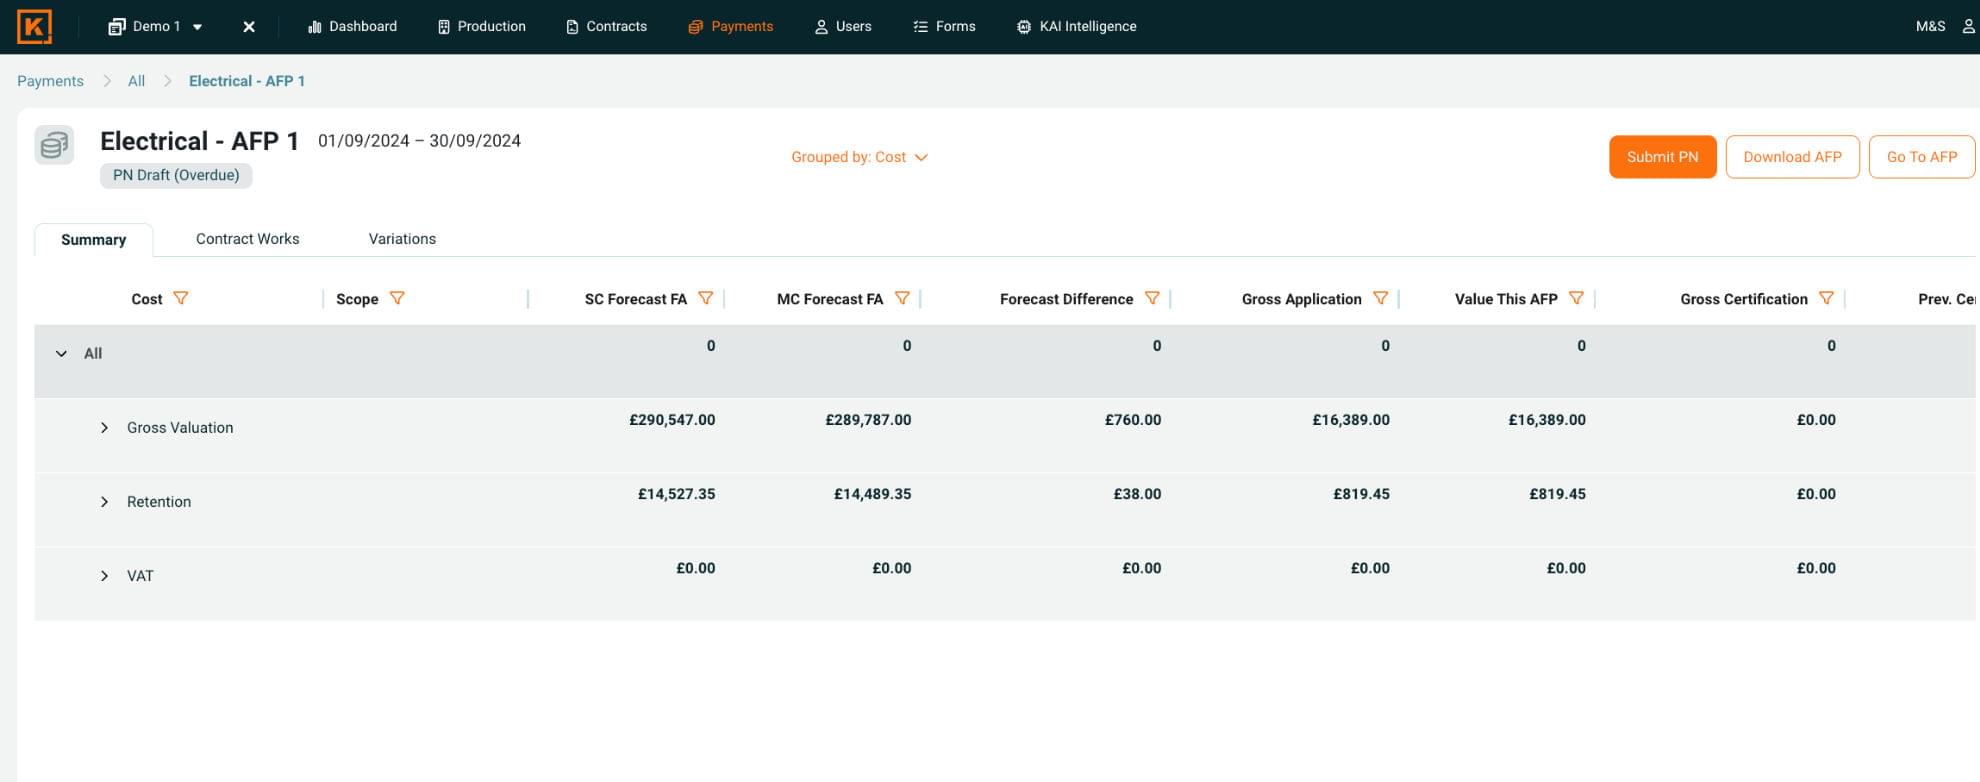The height and width of the screenshot is (782, 1980).
Task: Click the X close icon beside Demo 1
Action: [x=249, y=27]
